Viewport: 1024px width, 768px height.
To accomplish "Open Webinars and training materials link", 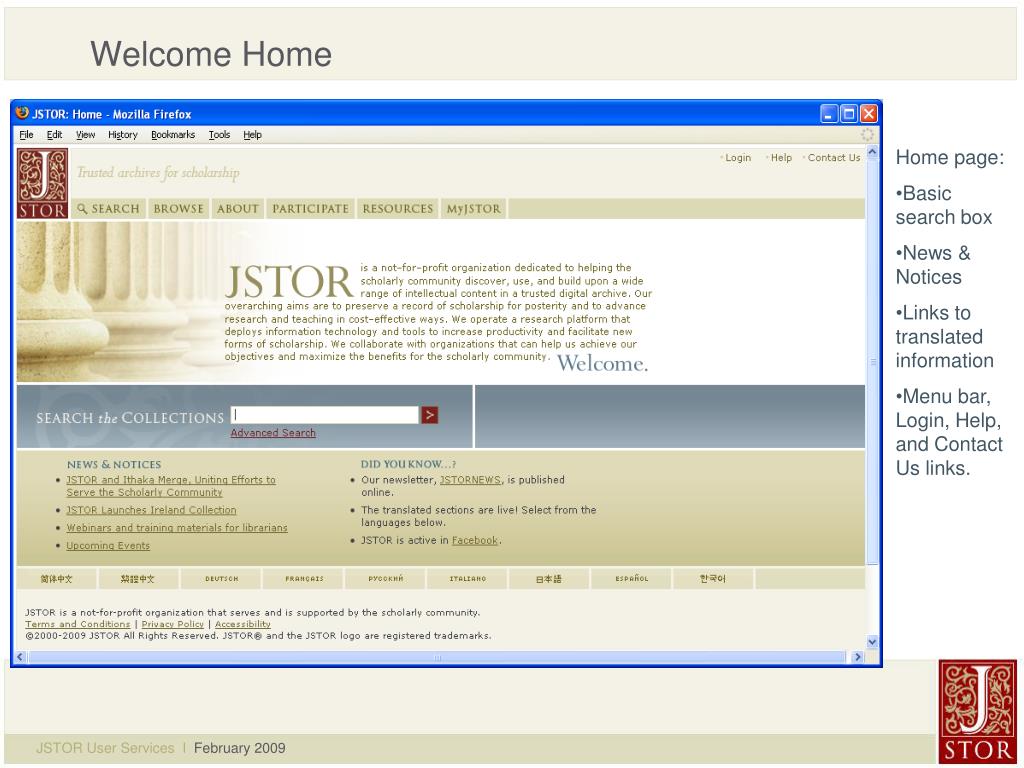I will coord(176,528).
